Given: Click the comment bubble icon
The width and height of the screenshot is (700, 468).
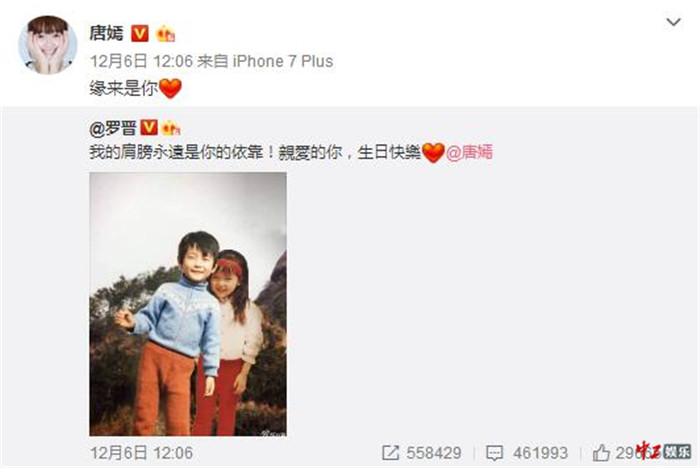Looking at the screenshot, I should tap(495, 453).
